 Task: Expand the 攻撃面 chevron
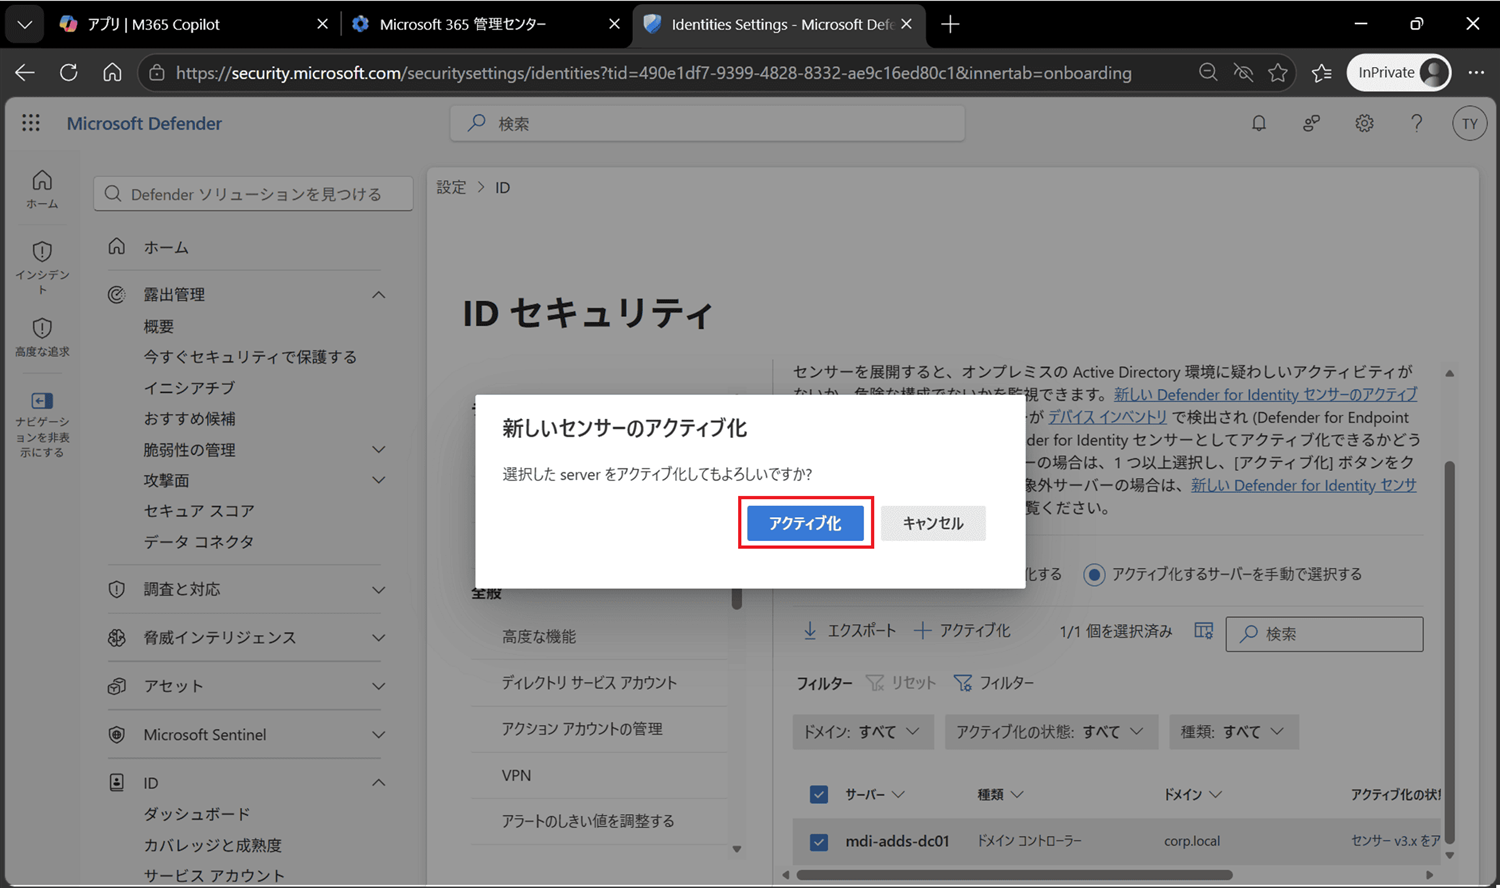tap(379, 480)
